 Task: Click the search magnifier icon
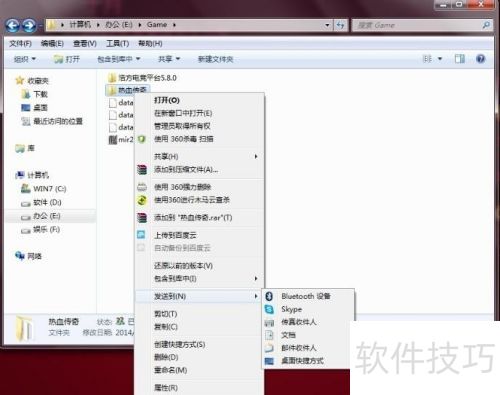coord(486,25)
